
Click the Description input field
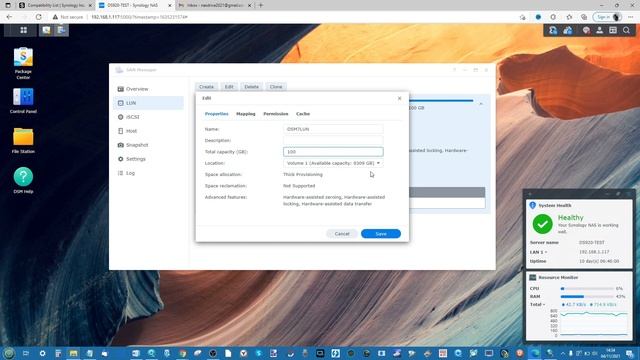point(333,140)
